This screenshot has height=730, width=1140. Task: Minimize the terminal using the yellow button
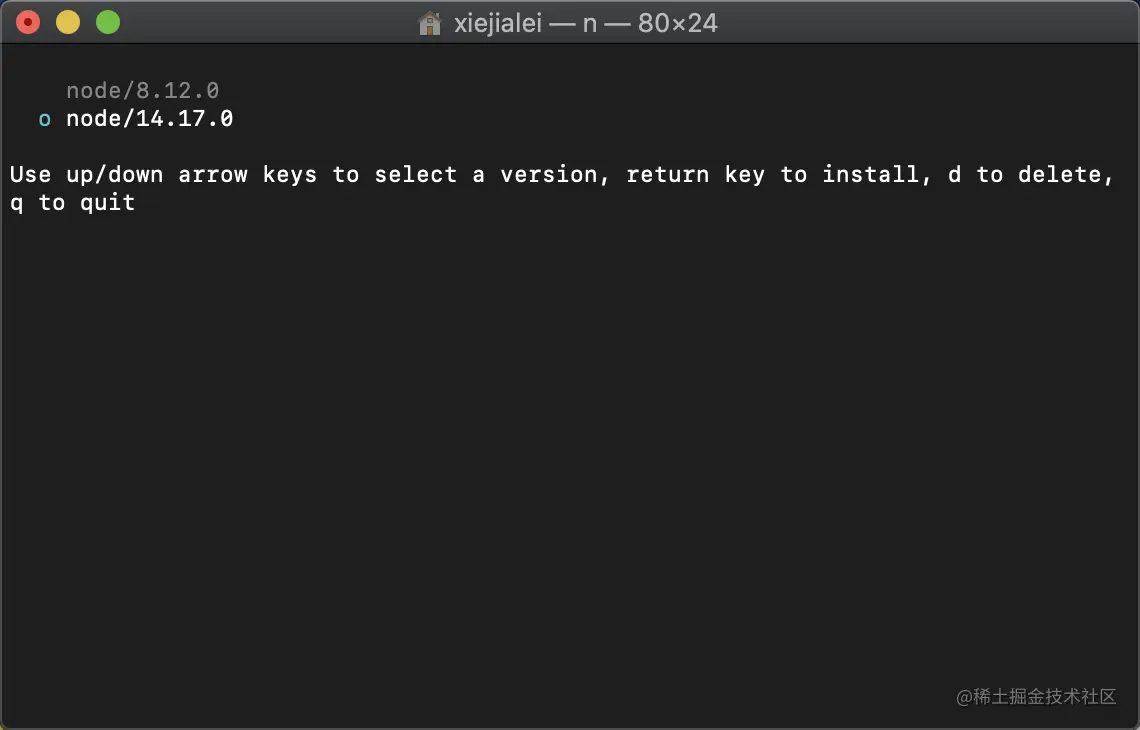pos(68,23)
